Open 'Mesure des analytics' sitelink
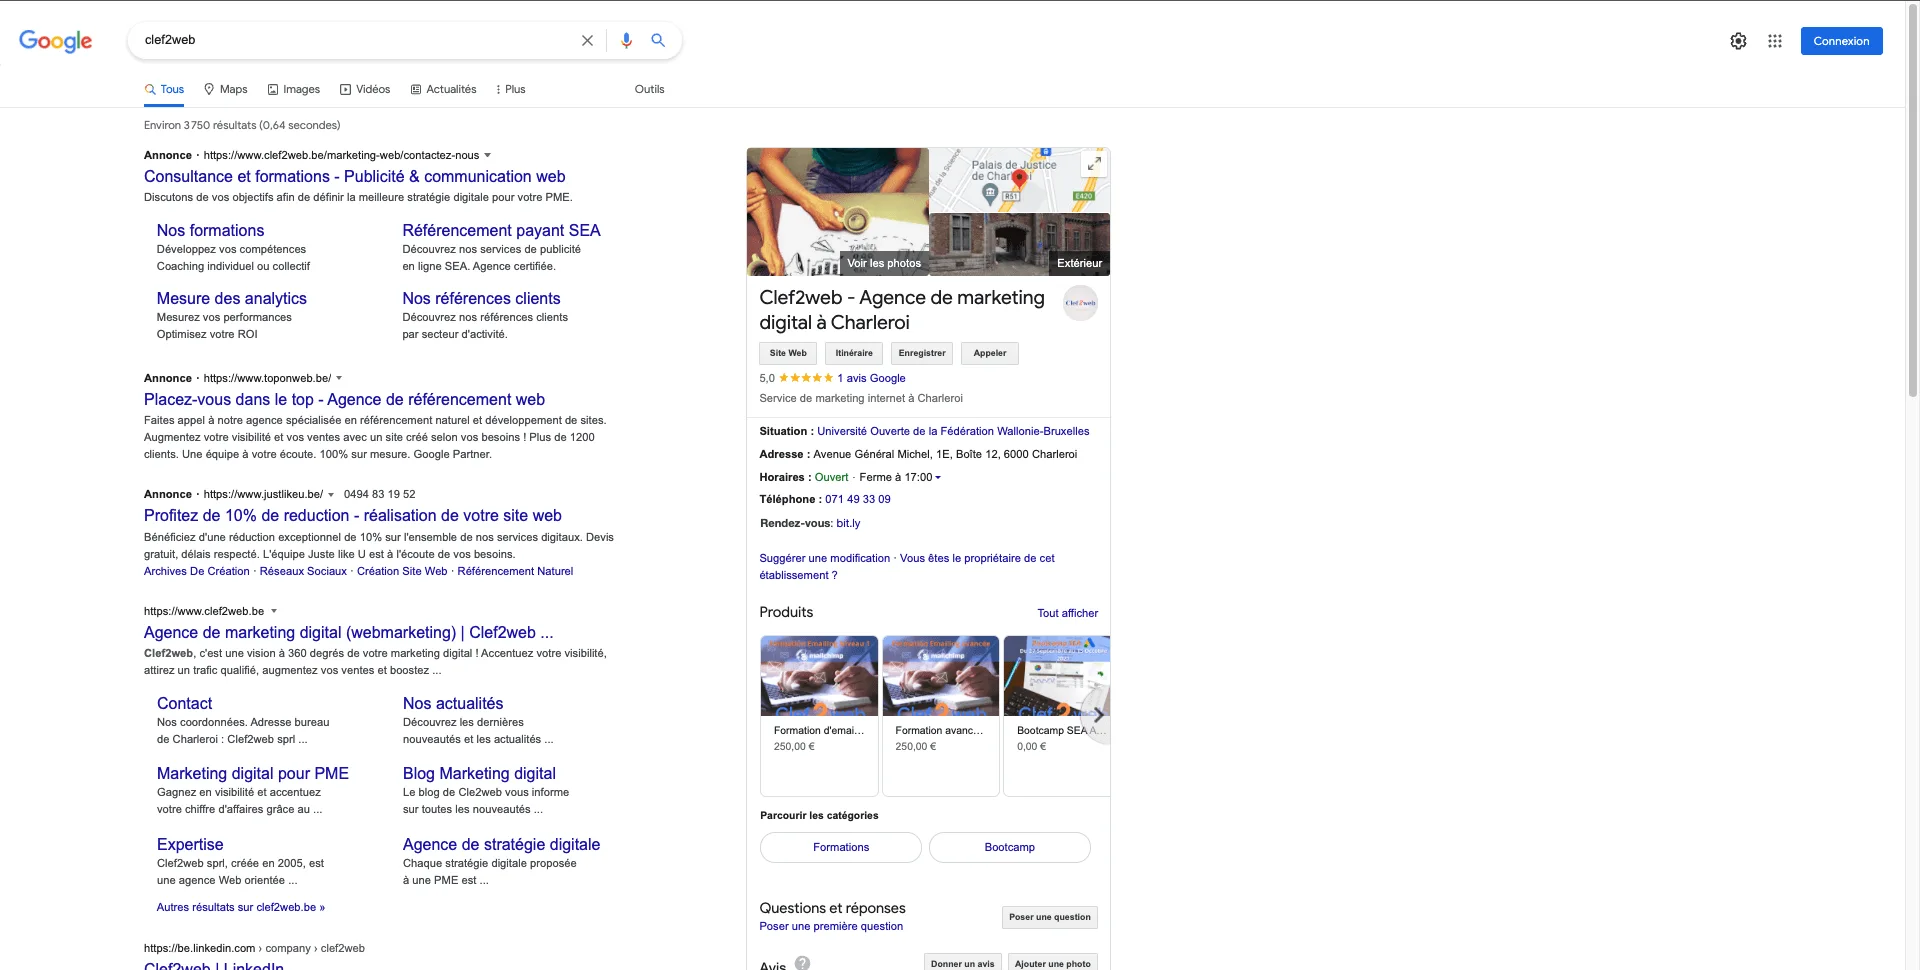This screenshot has width=1920, height=970. point(231,299)
